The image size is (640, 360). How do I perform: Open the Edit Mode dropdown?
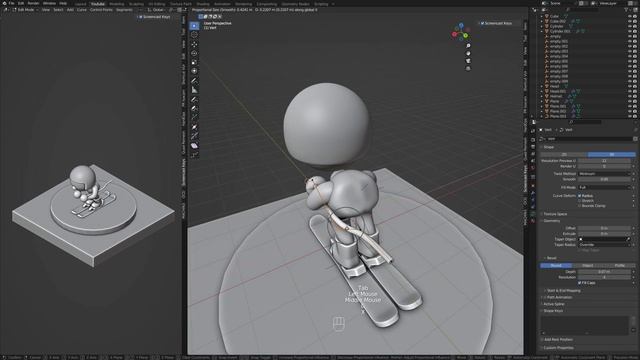click(x=25, y=10)
